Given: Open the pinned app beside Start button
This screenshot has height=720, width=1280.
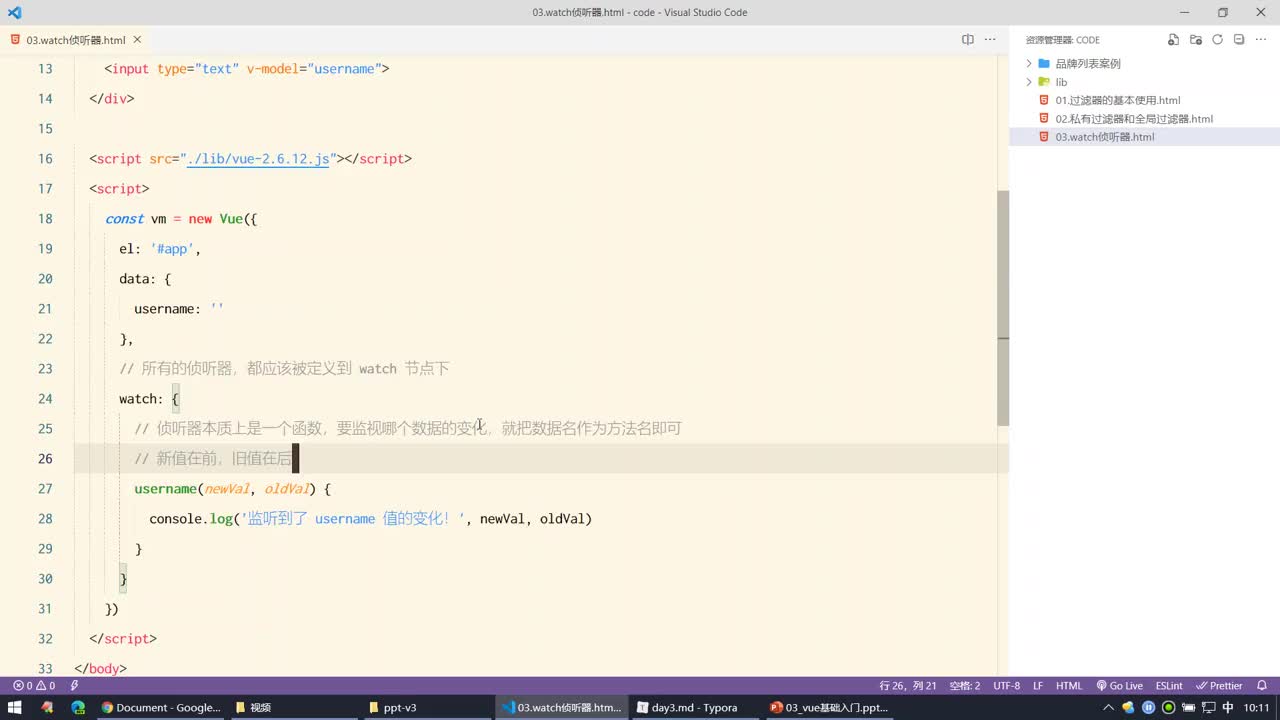Looking at the screenshot, I should pyautogui.click(x=47, y=707).
